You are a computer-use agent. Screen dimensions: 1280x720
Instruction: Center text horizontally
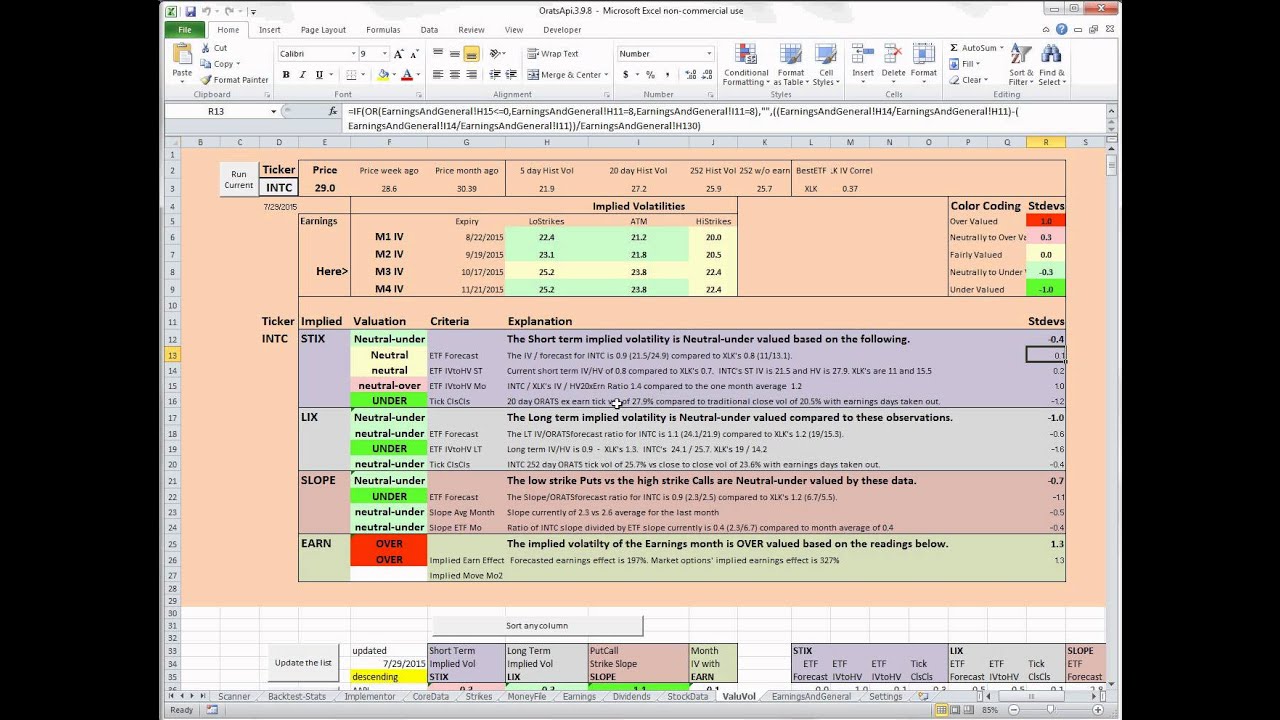click(455, 75)
